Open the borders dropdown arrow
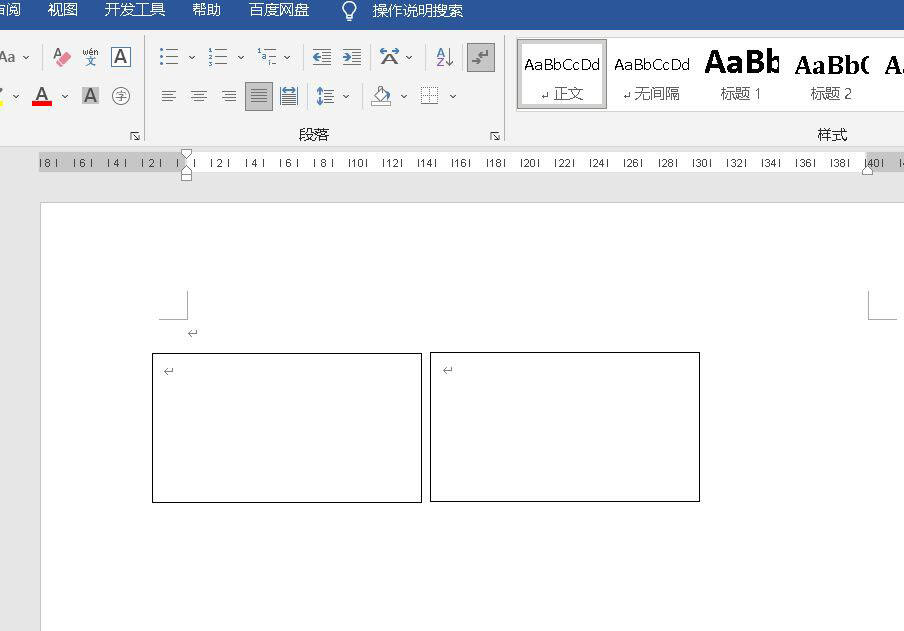The height and width of the screenshot is (631, 904). tap(453, 96)
